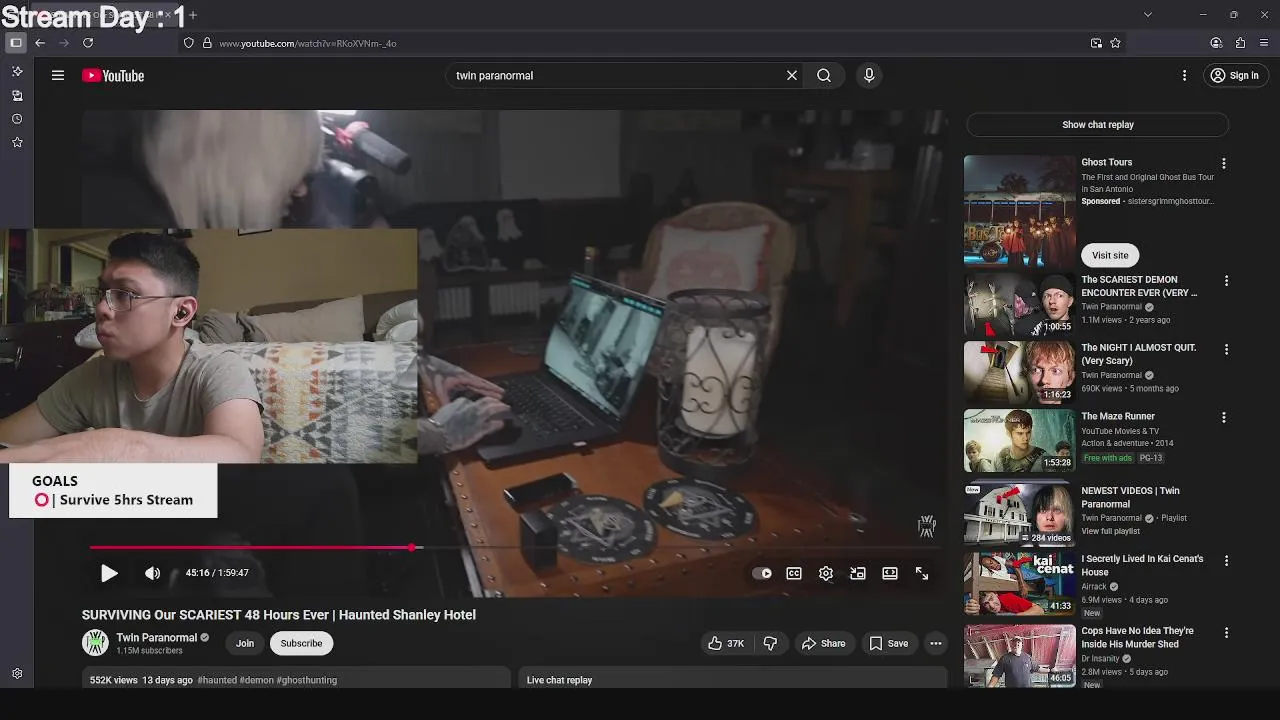Toggle the autoplay switch
Viewport: 1280px width, 720px height.
[x=762, y=573]
